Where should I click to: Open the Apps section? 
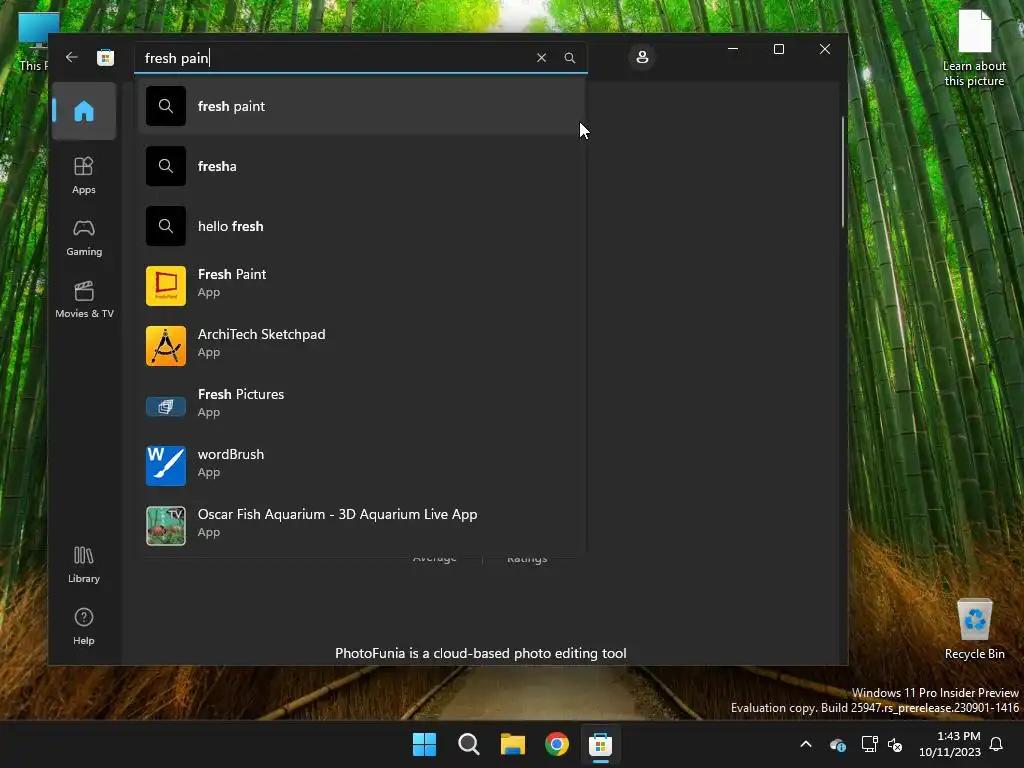(x=84, y=175)
